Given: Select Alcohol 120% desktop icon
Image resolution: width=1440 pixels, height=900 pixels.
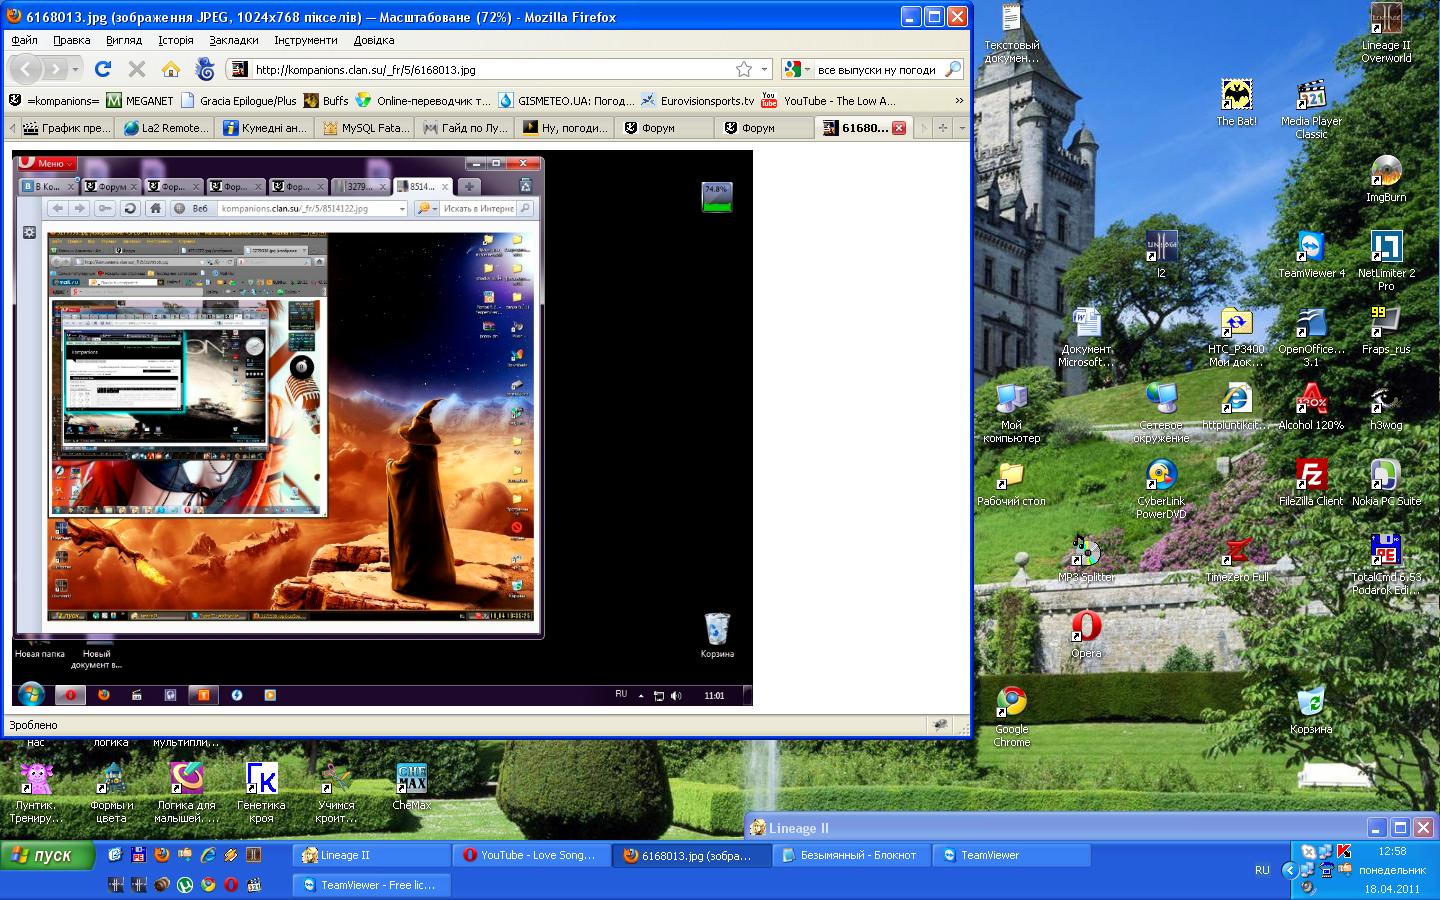Looking at the screenshot, I should click(x=1311, y=407).
